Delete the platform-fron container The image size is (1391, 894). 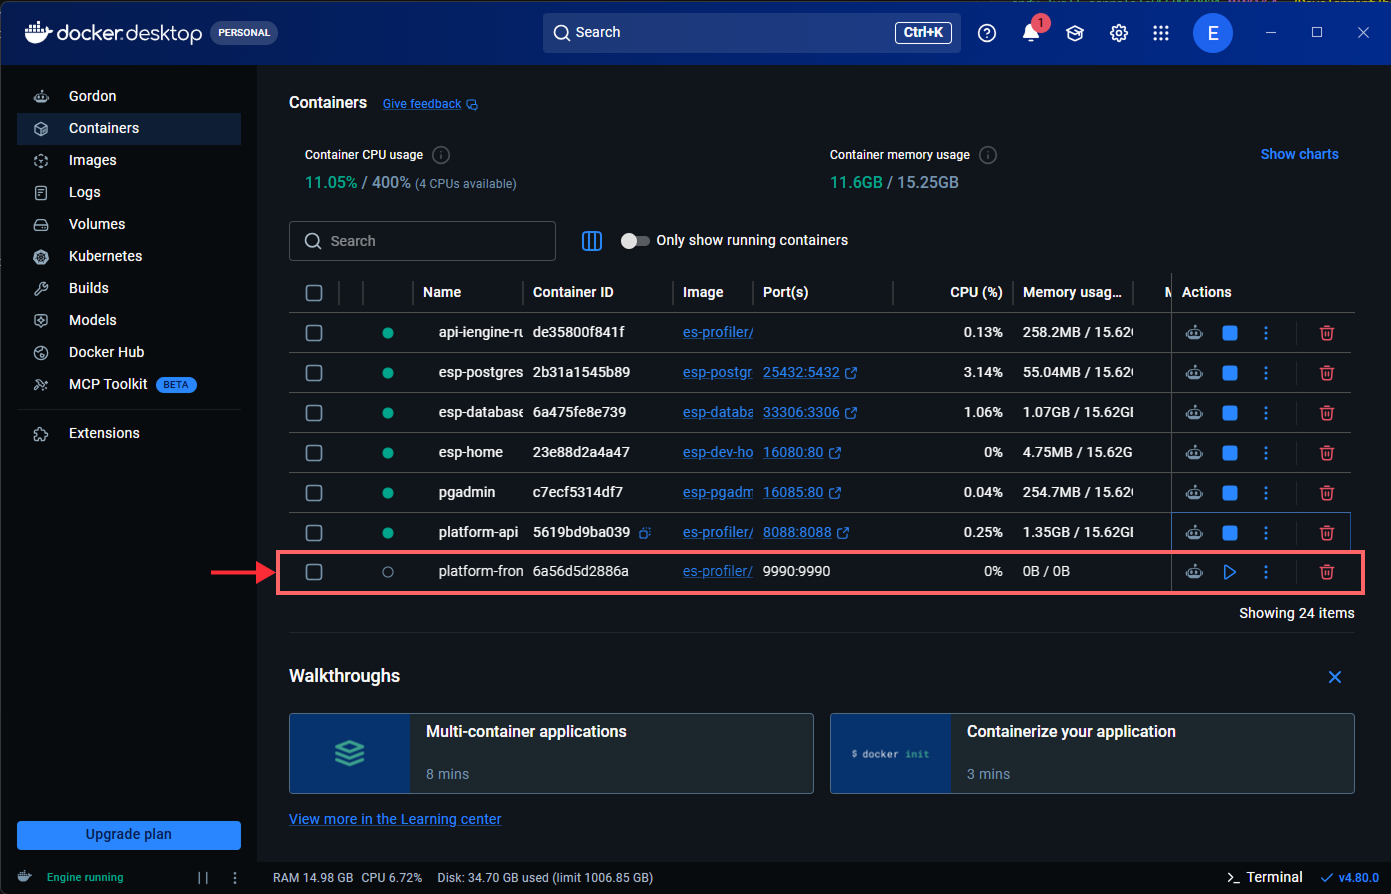[x=1327, y=572]
